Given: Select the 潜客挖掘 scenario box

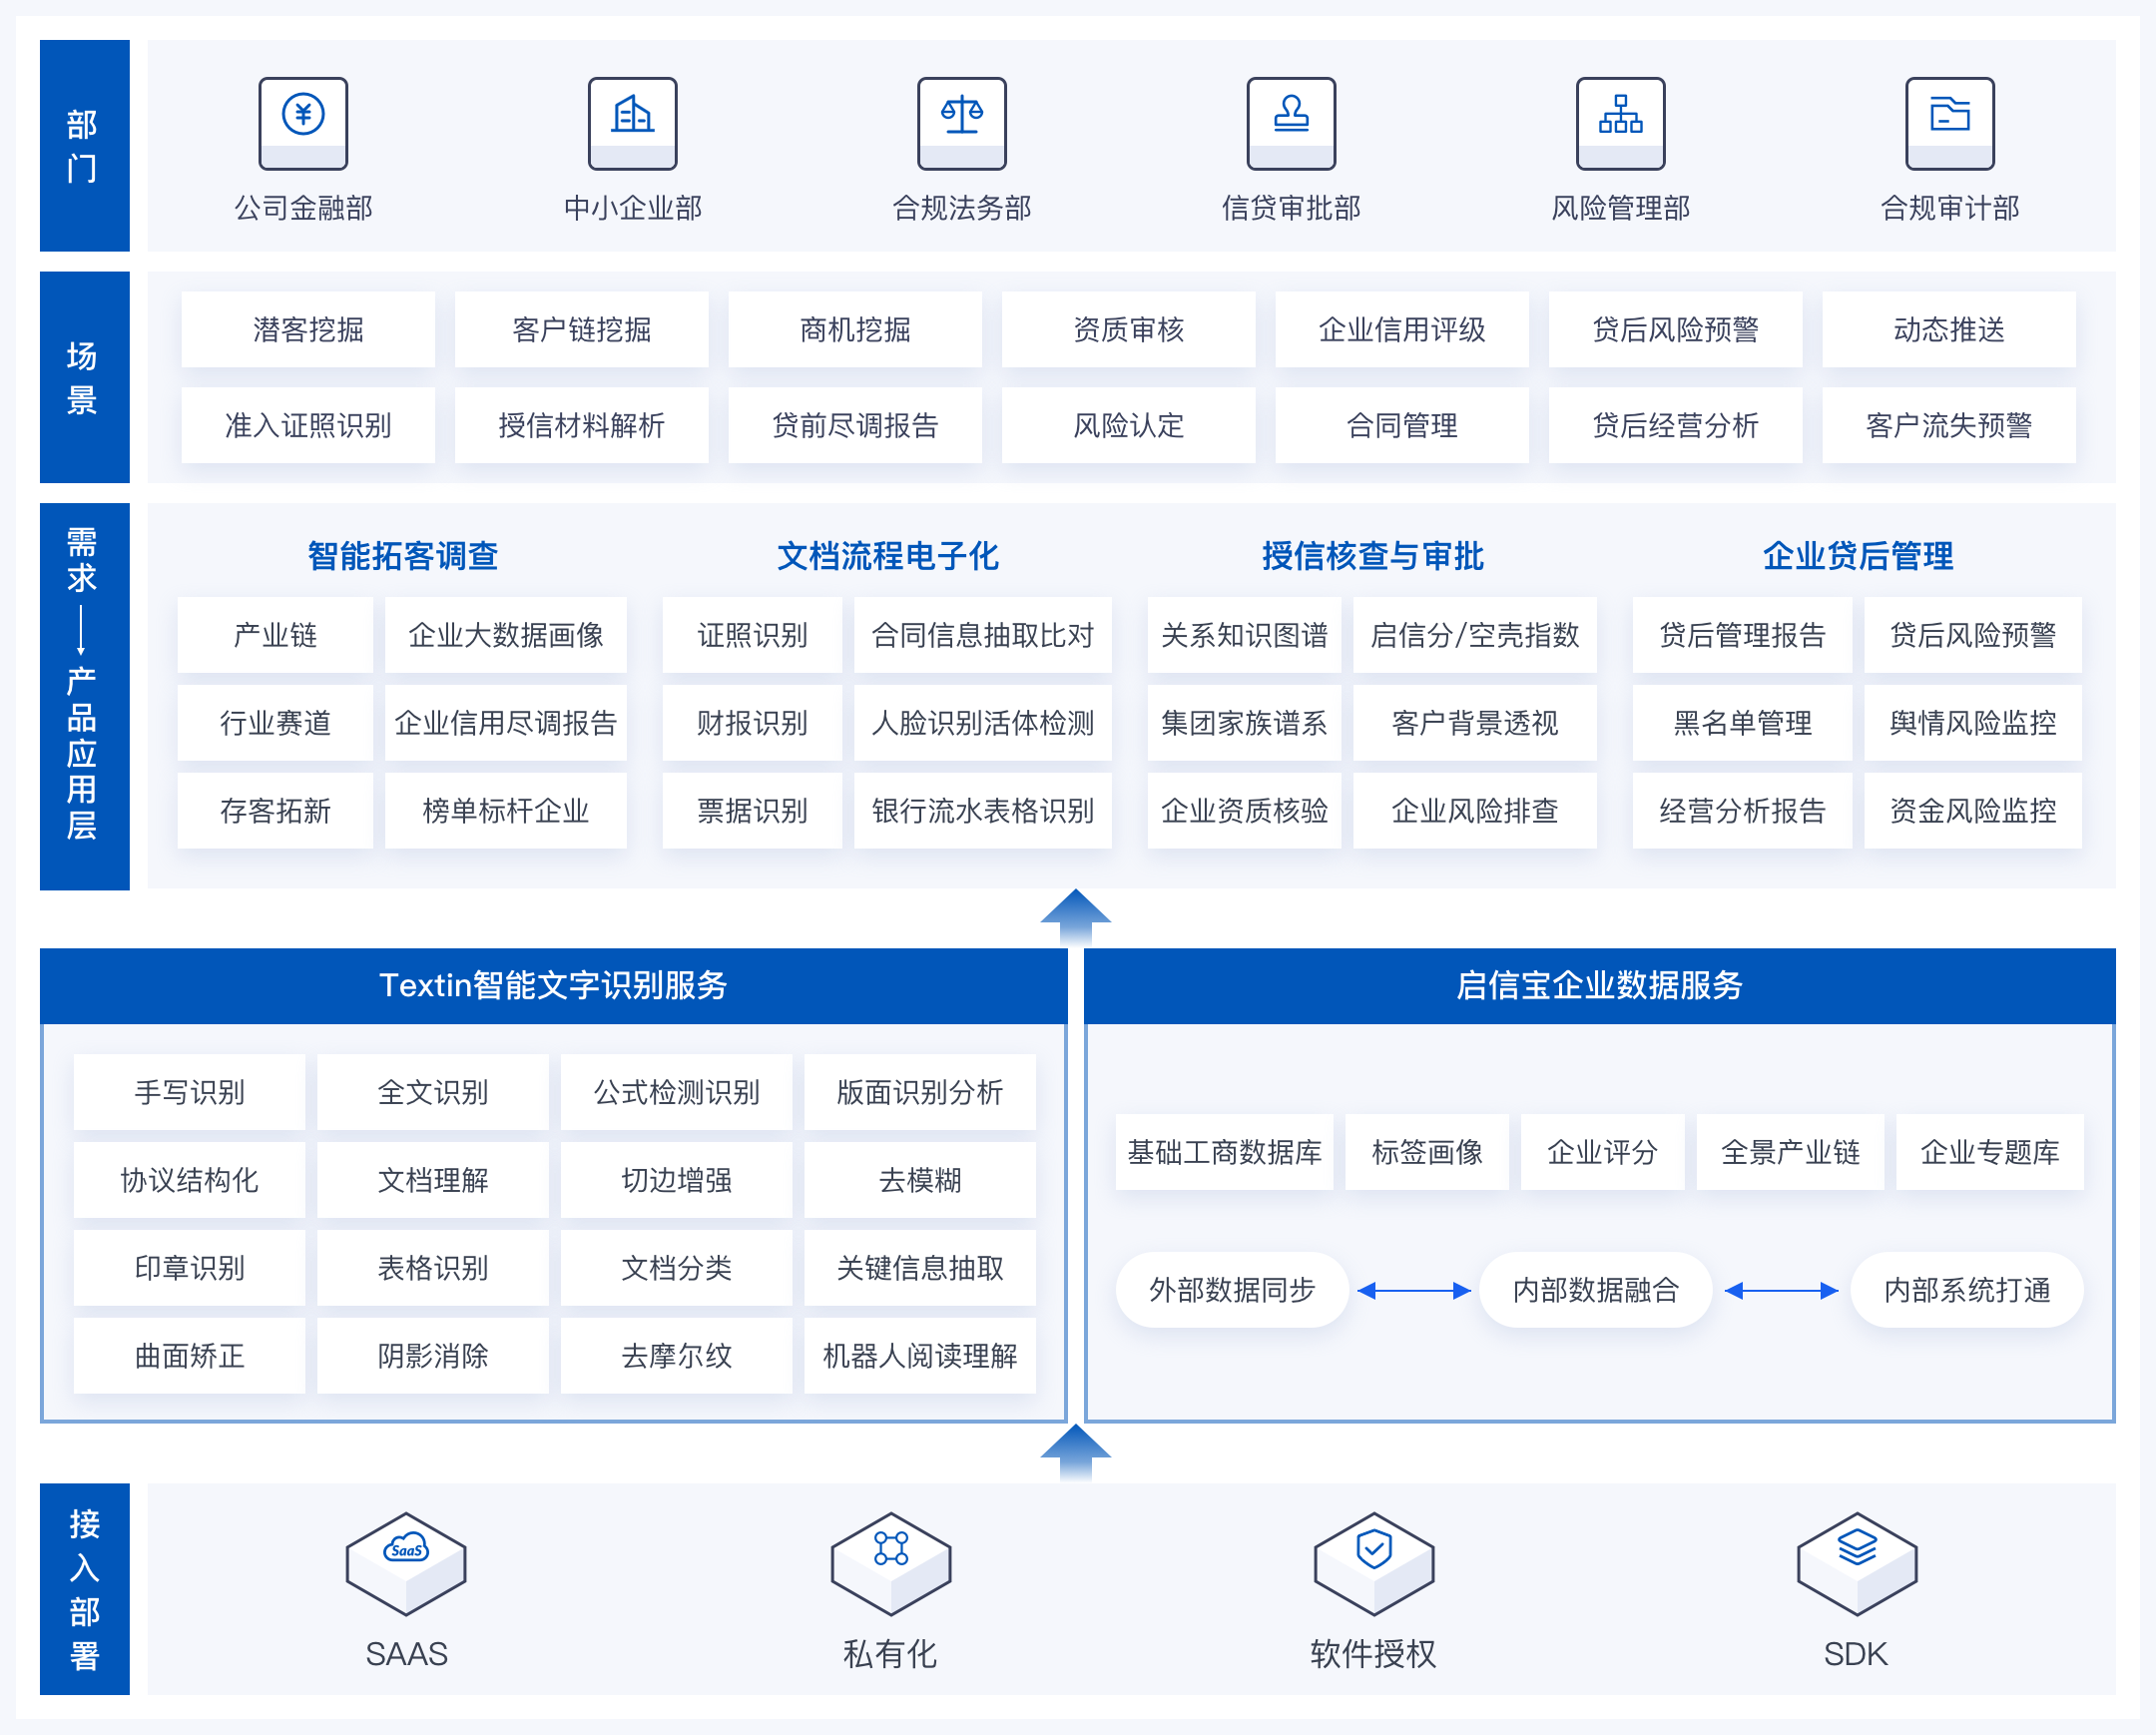Looking at the screenshot, I should pos(308,329).
